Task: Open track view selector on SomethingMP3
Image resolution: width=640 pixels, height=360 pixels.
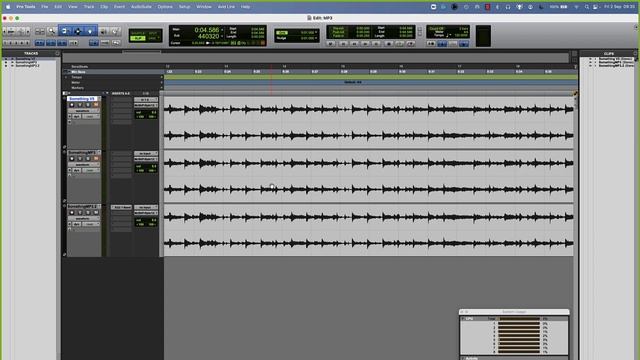Action: (83, 164)
